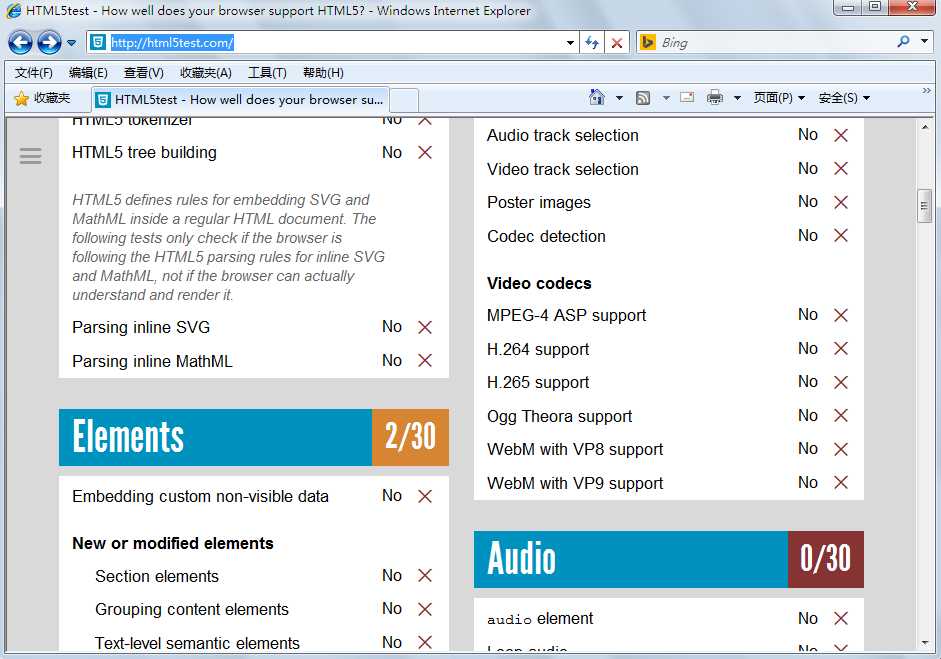Image resolution: width=941 pixels, height=659 pixels.
Task: Click the Print icon
Action: click(714, 98)
